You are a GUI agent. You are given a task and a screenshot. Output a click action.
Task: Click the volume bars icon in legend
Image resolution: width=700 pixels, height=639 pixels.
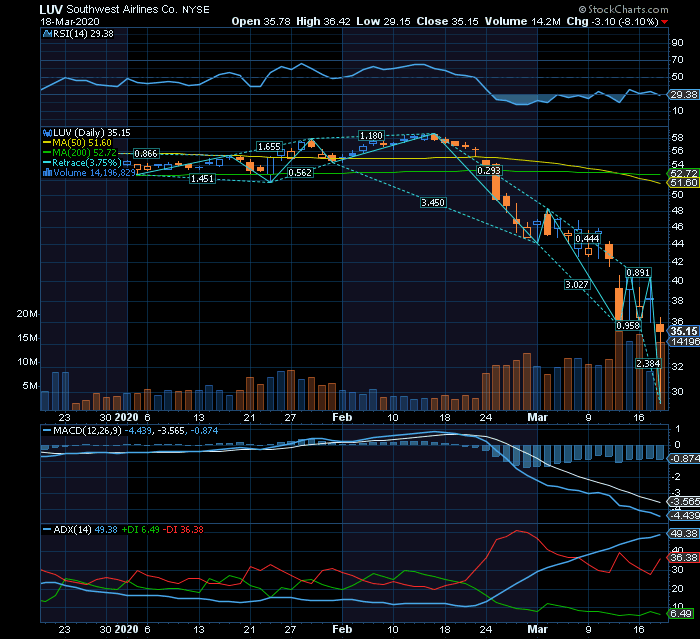pos(47,173)
